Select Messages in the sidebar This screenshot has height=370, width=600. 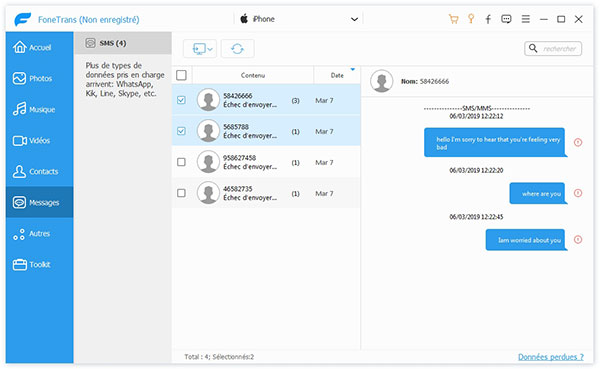pos(39,202)
